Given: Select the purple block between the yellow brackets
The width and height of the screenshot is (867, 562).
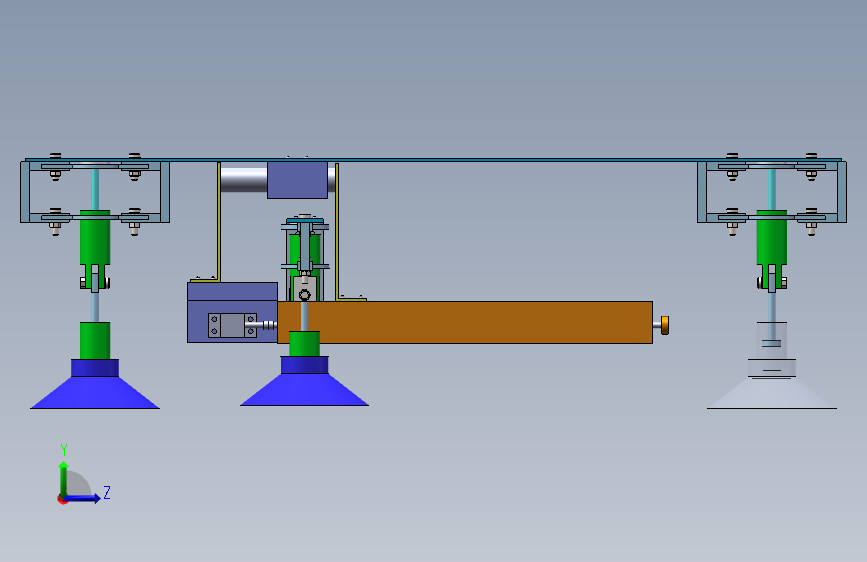Looking at the screenshot, I should click(x=297, y=180).
